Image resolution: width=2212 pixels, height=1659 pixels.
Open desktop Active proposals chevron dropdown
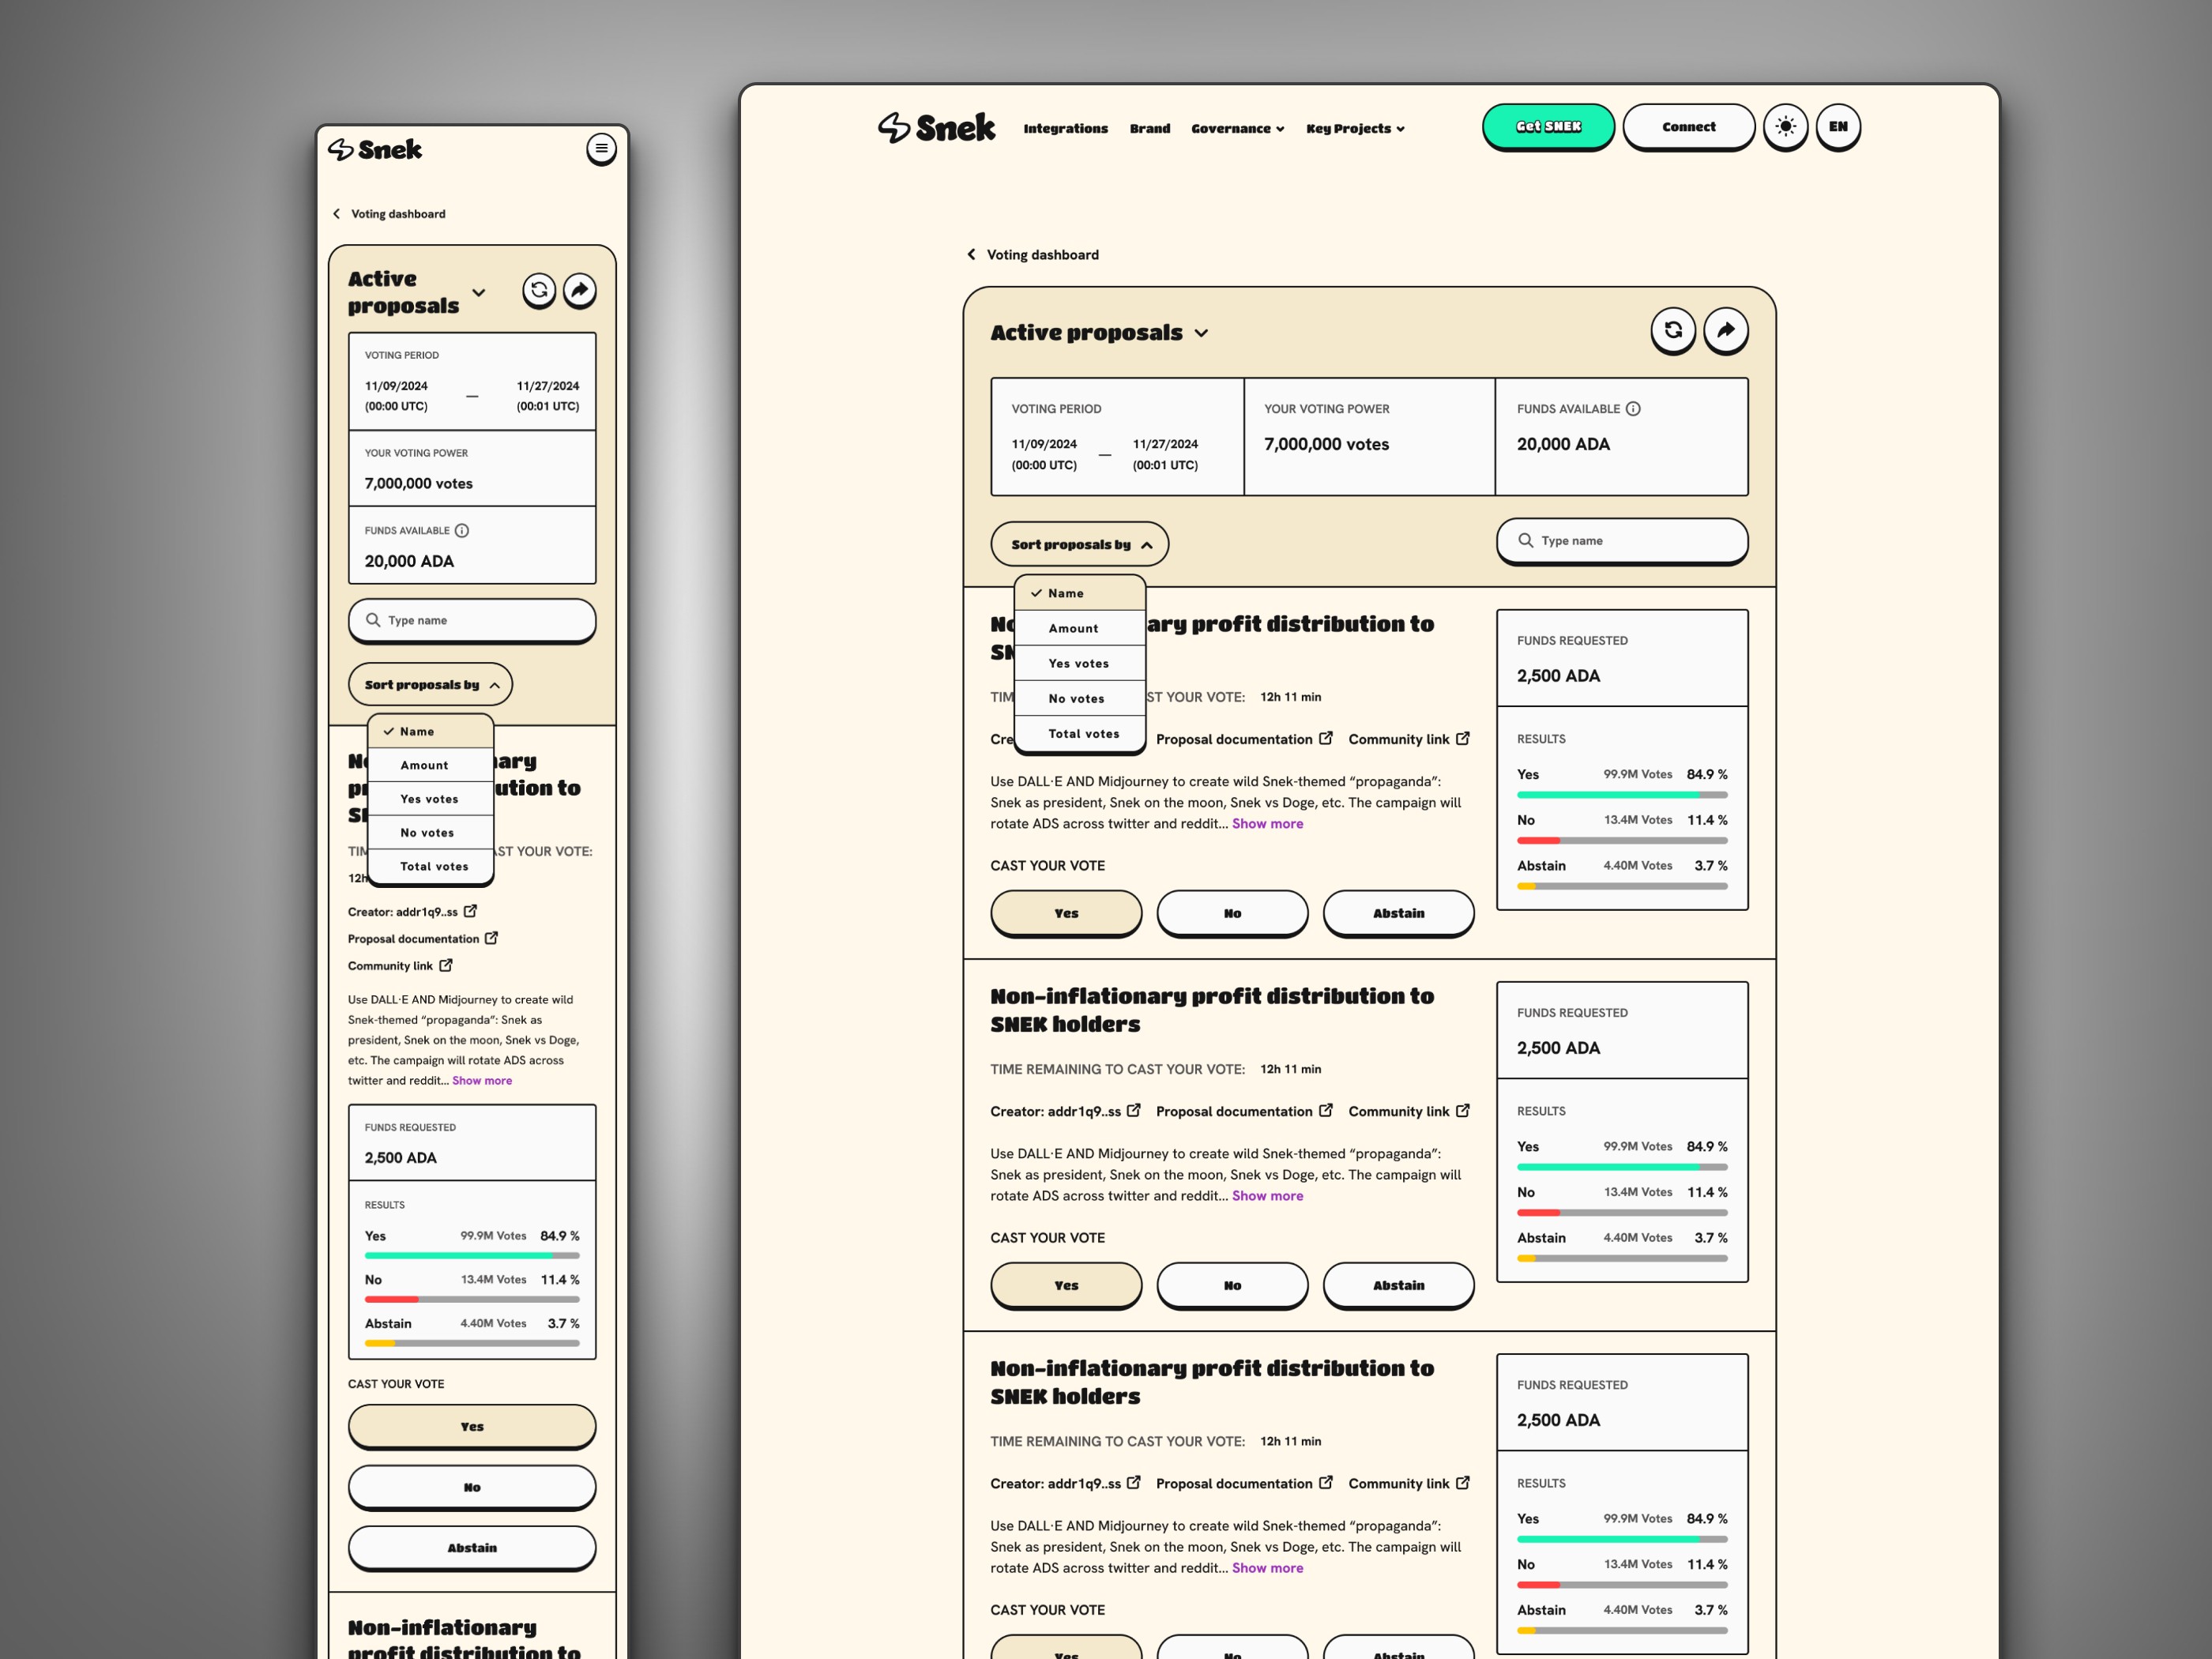pyautogui.click(x=1201, y=333)
